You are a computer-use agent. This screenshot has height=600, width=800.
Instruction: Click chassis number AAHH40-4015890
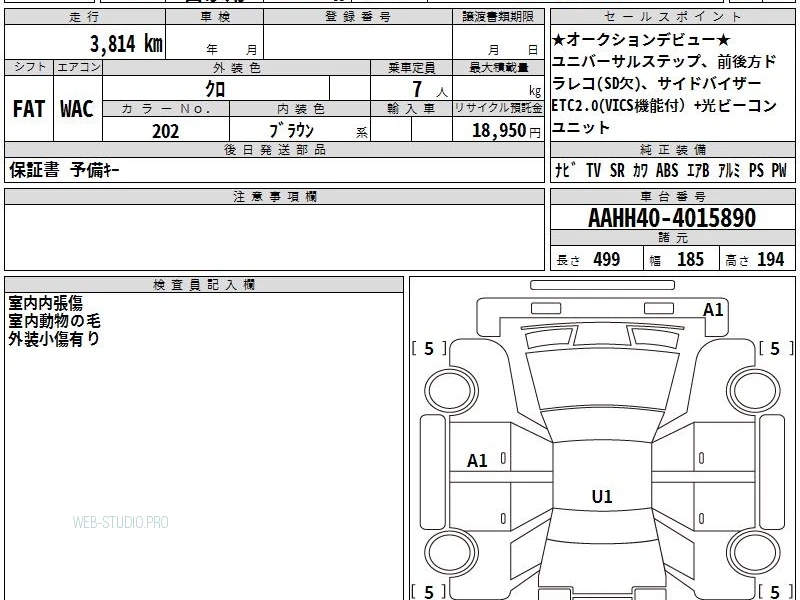click(672, 218)
